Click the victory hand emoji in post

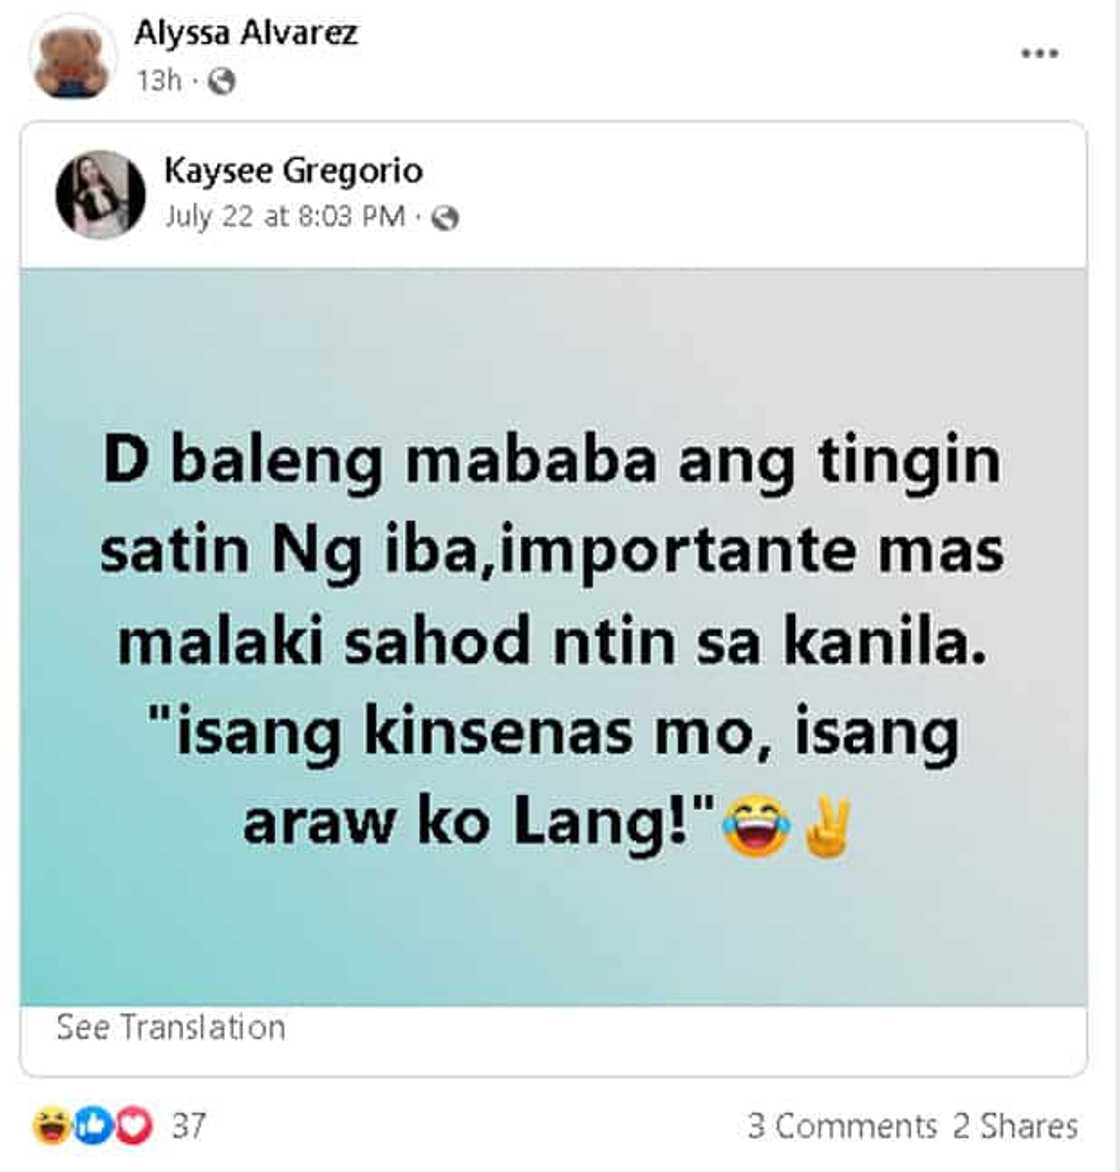(826, 827)
